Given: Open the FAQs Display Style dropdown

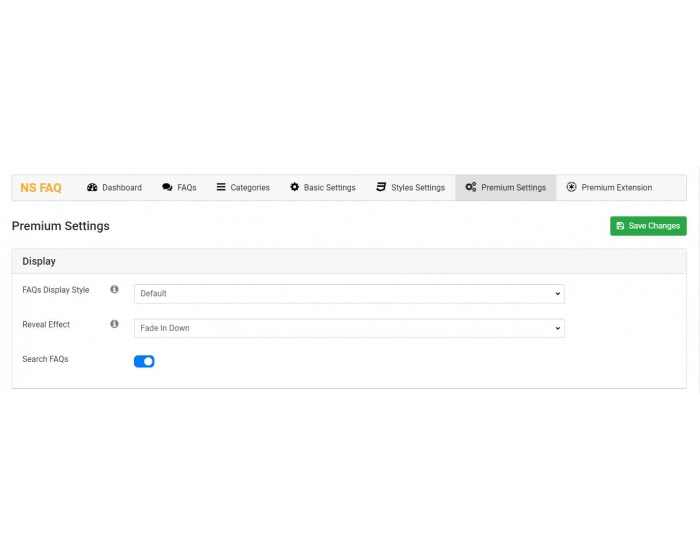Looking at the screenshot, I should [x=349, y=294].
